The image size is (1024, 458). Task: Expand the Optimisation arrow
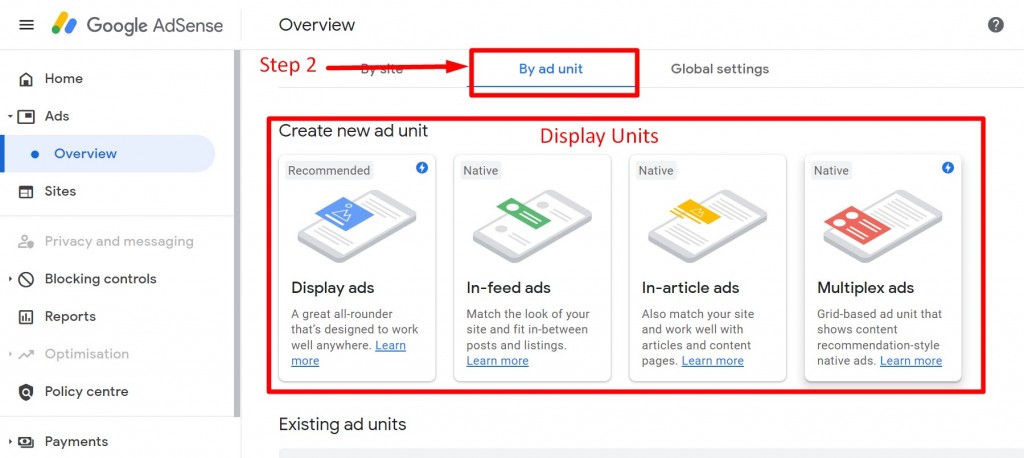10,354
